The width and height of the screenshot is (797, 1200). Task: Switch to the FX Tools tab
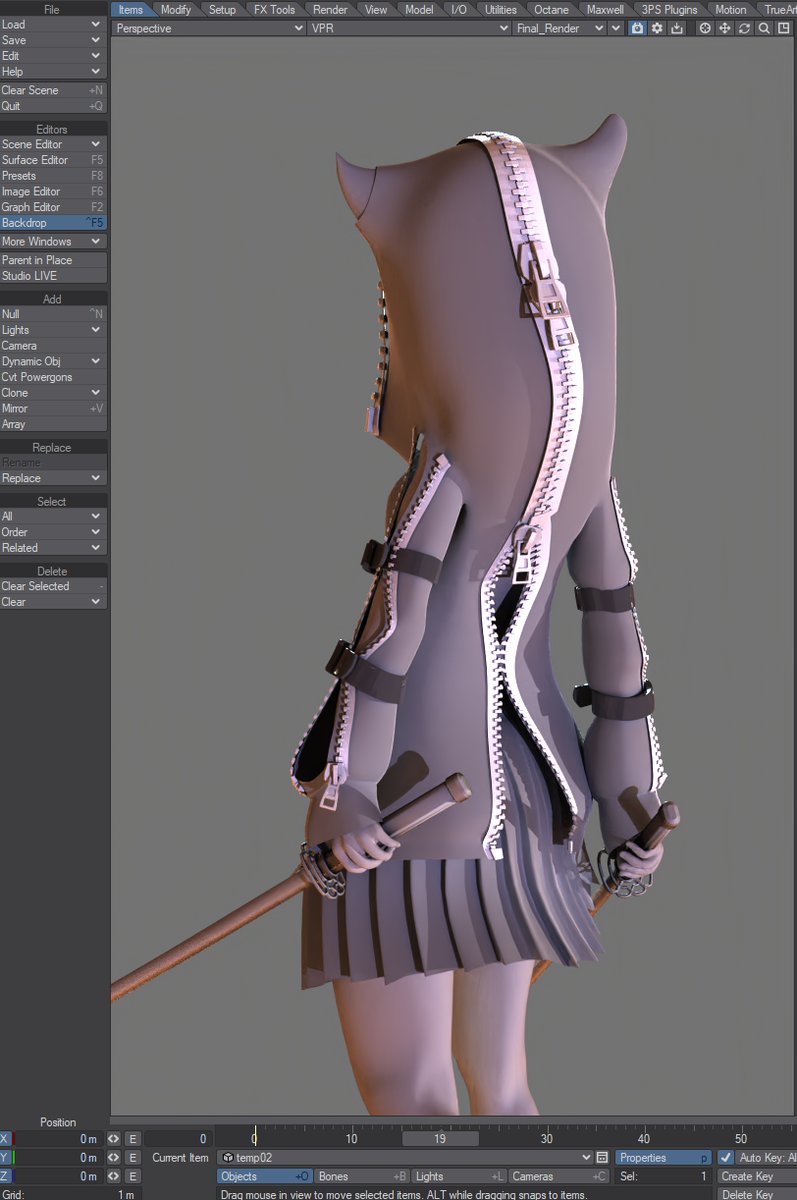[274, 9]
